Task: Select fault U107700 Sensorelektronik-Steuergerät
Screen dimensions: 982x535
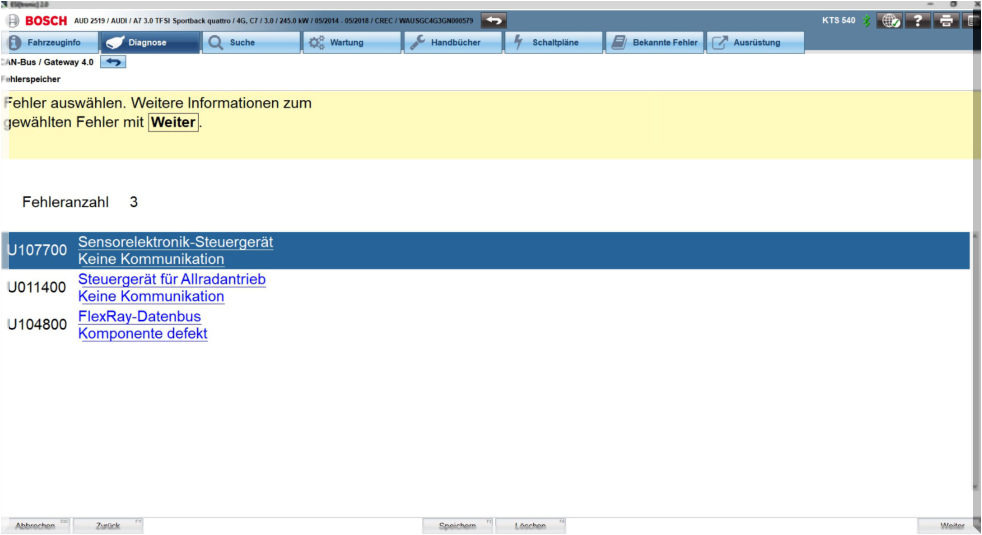Action: (x=175, y=250)
